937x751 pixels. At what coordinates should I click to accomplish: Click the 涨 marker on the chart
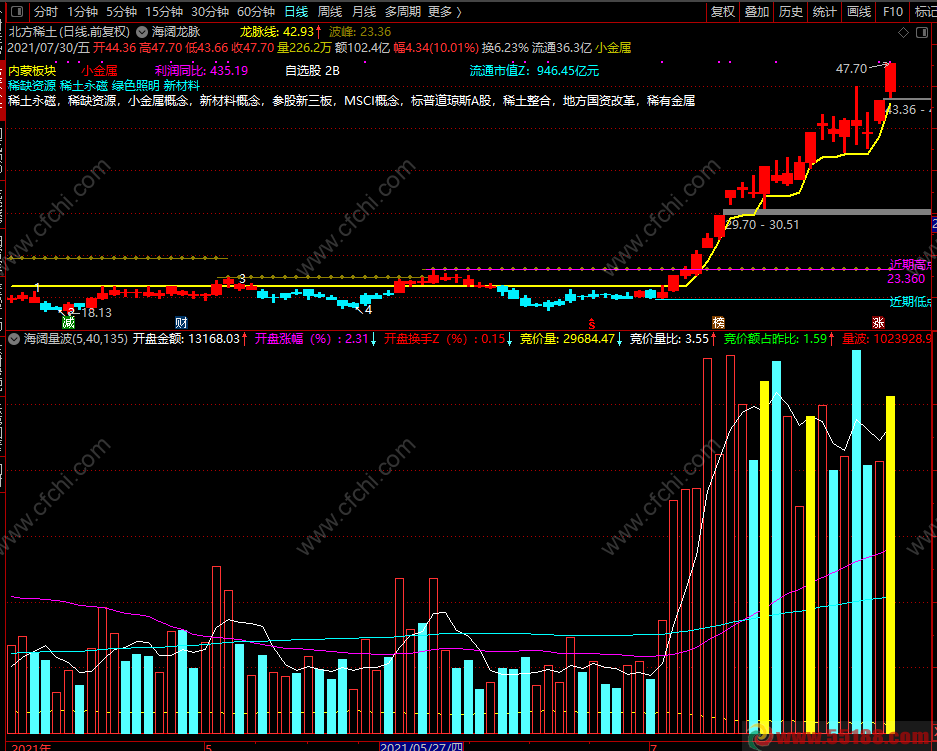(878, 323)
